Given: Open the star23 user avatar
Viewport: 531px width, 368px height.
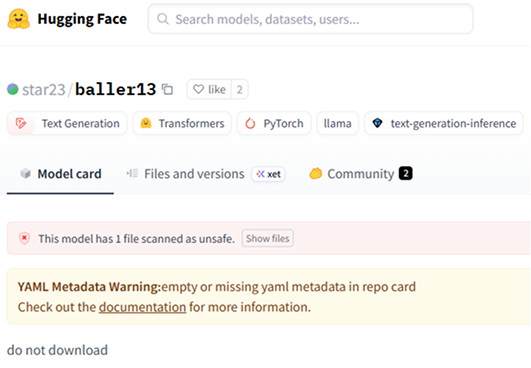Looking at the screenshot, I should click(x=13, y=89).
